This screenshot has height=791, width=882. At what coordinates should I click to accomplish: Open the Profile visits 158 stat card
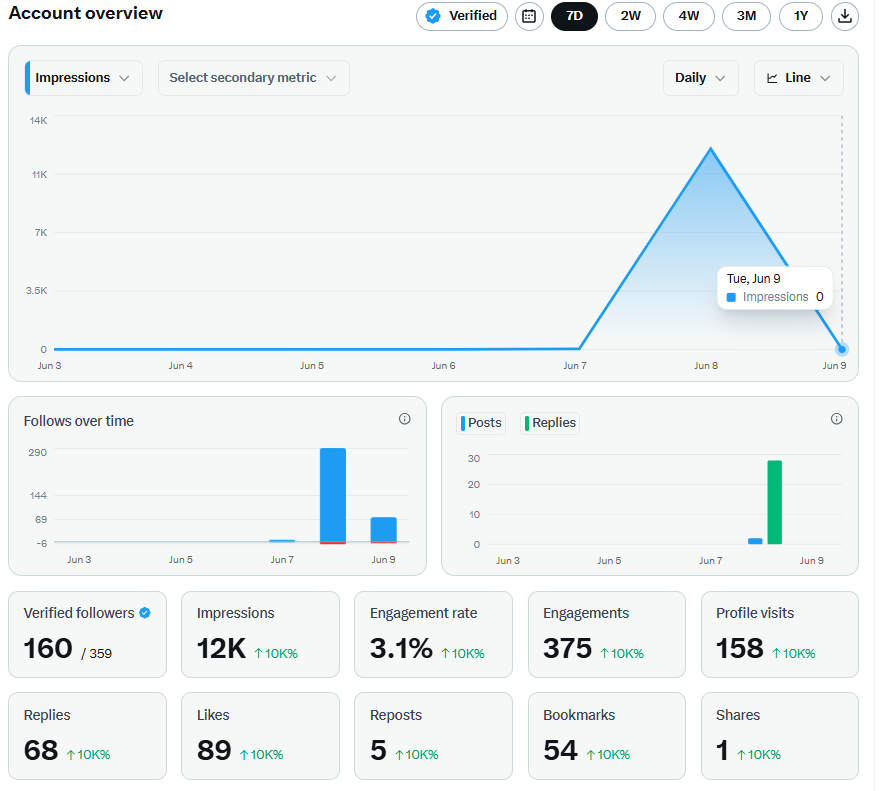pos(780,634)
